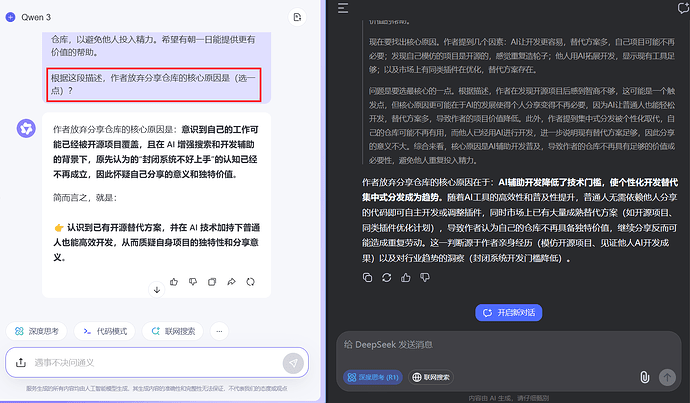Click the DeepSeek thinking paragraph 问题是要选最核心的一点
Viewport: 690px width, 403px height.
(521, 125)
